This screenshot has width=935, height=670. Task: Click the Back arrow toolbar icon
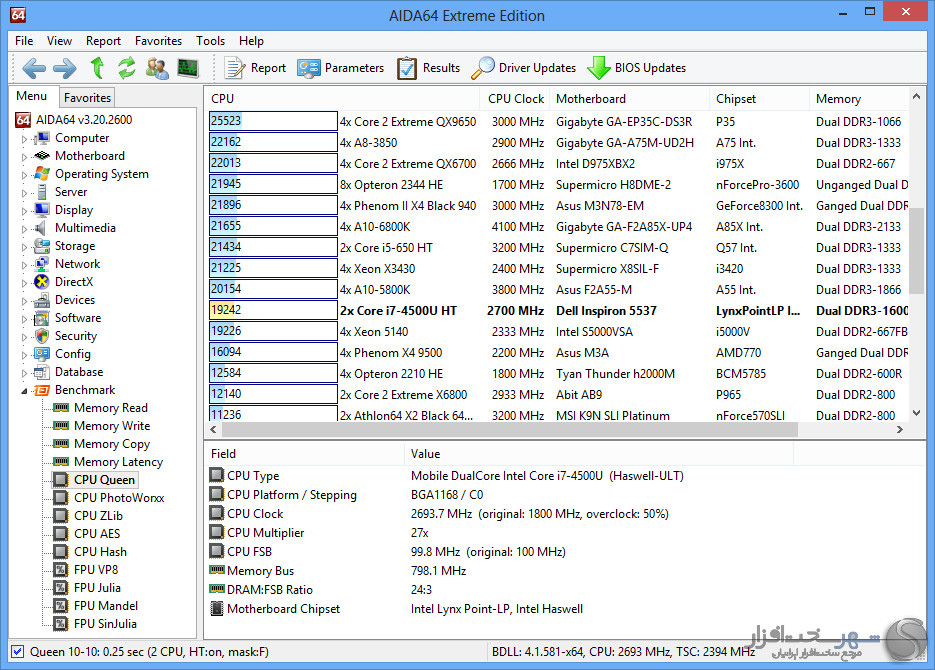[x=34, y=68]
